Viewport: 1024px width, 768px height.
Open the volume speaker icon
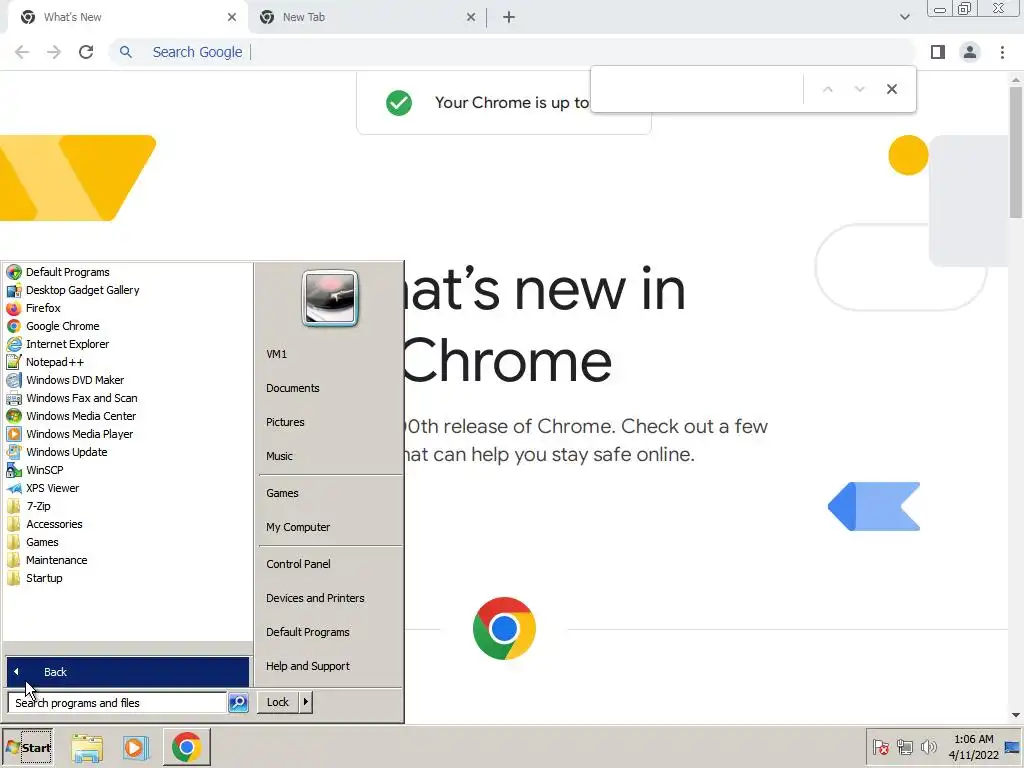click(928, 746)
